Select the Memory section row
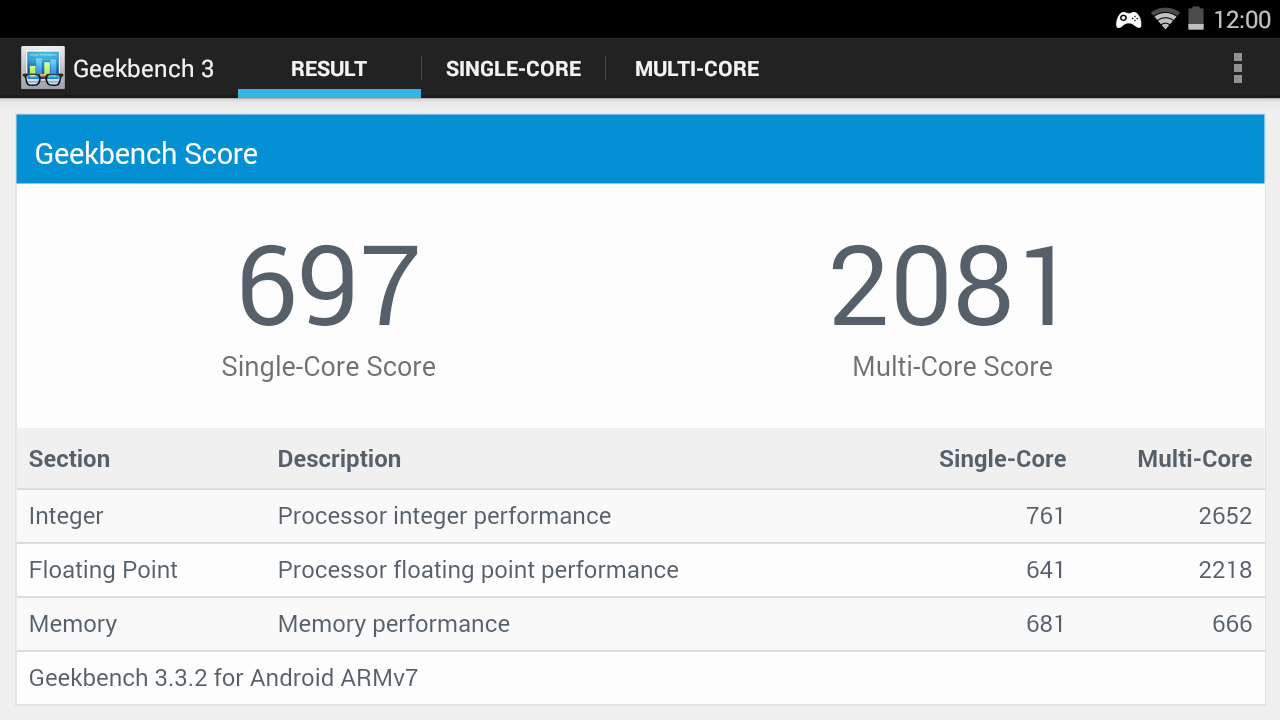 pos(641,624)
